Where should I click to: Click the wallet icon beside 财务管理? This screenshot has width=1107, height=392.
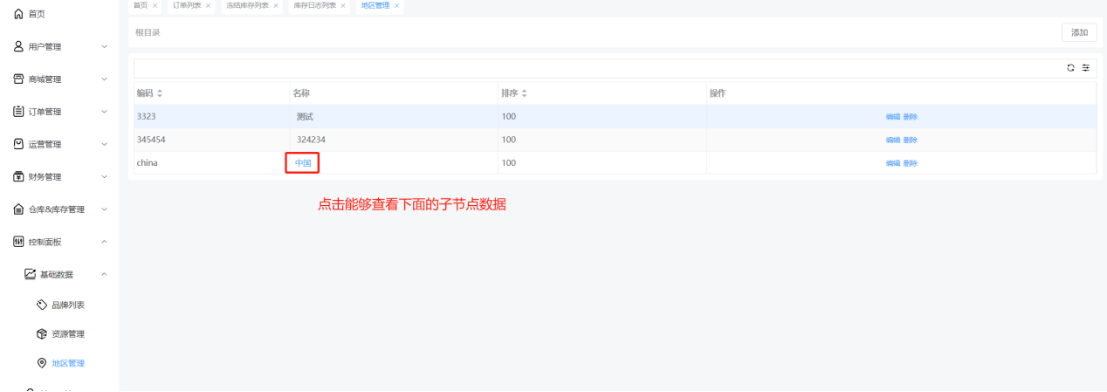[19, 177]
